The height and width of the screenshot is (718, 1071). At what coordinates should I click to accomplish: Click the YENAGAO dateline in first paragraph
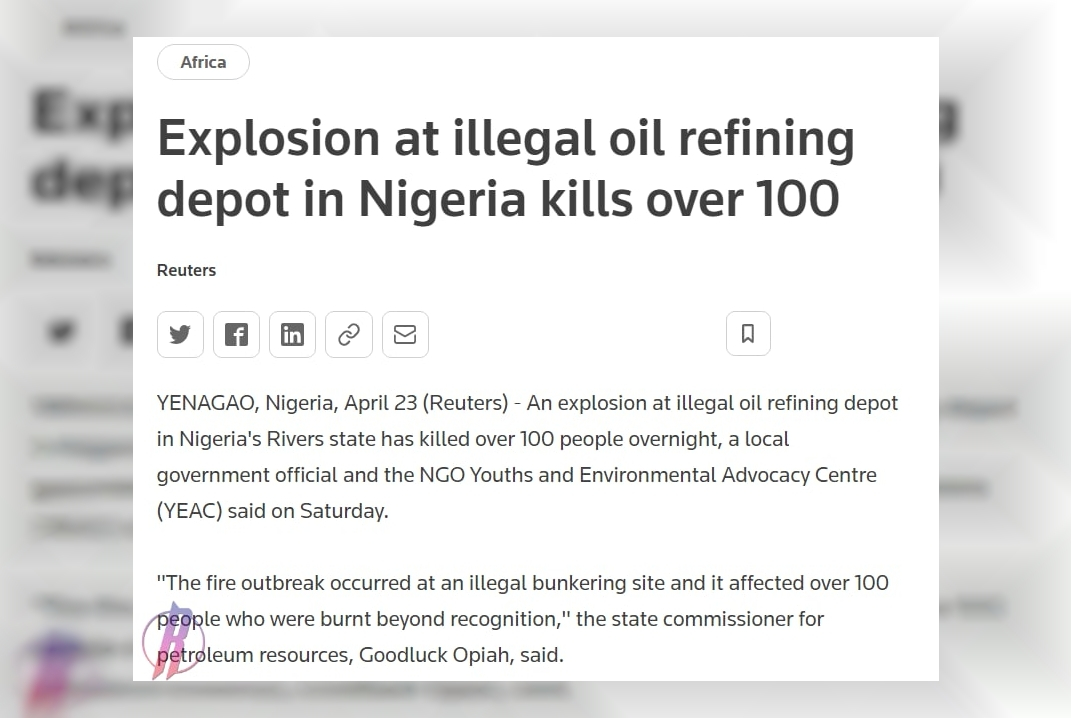(x=207, y=403)
